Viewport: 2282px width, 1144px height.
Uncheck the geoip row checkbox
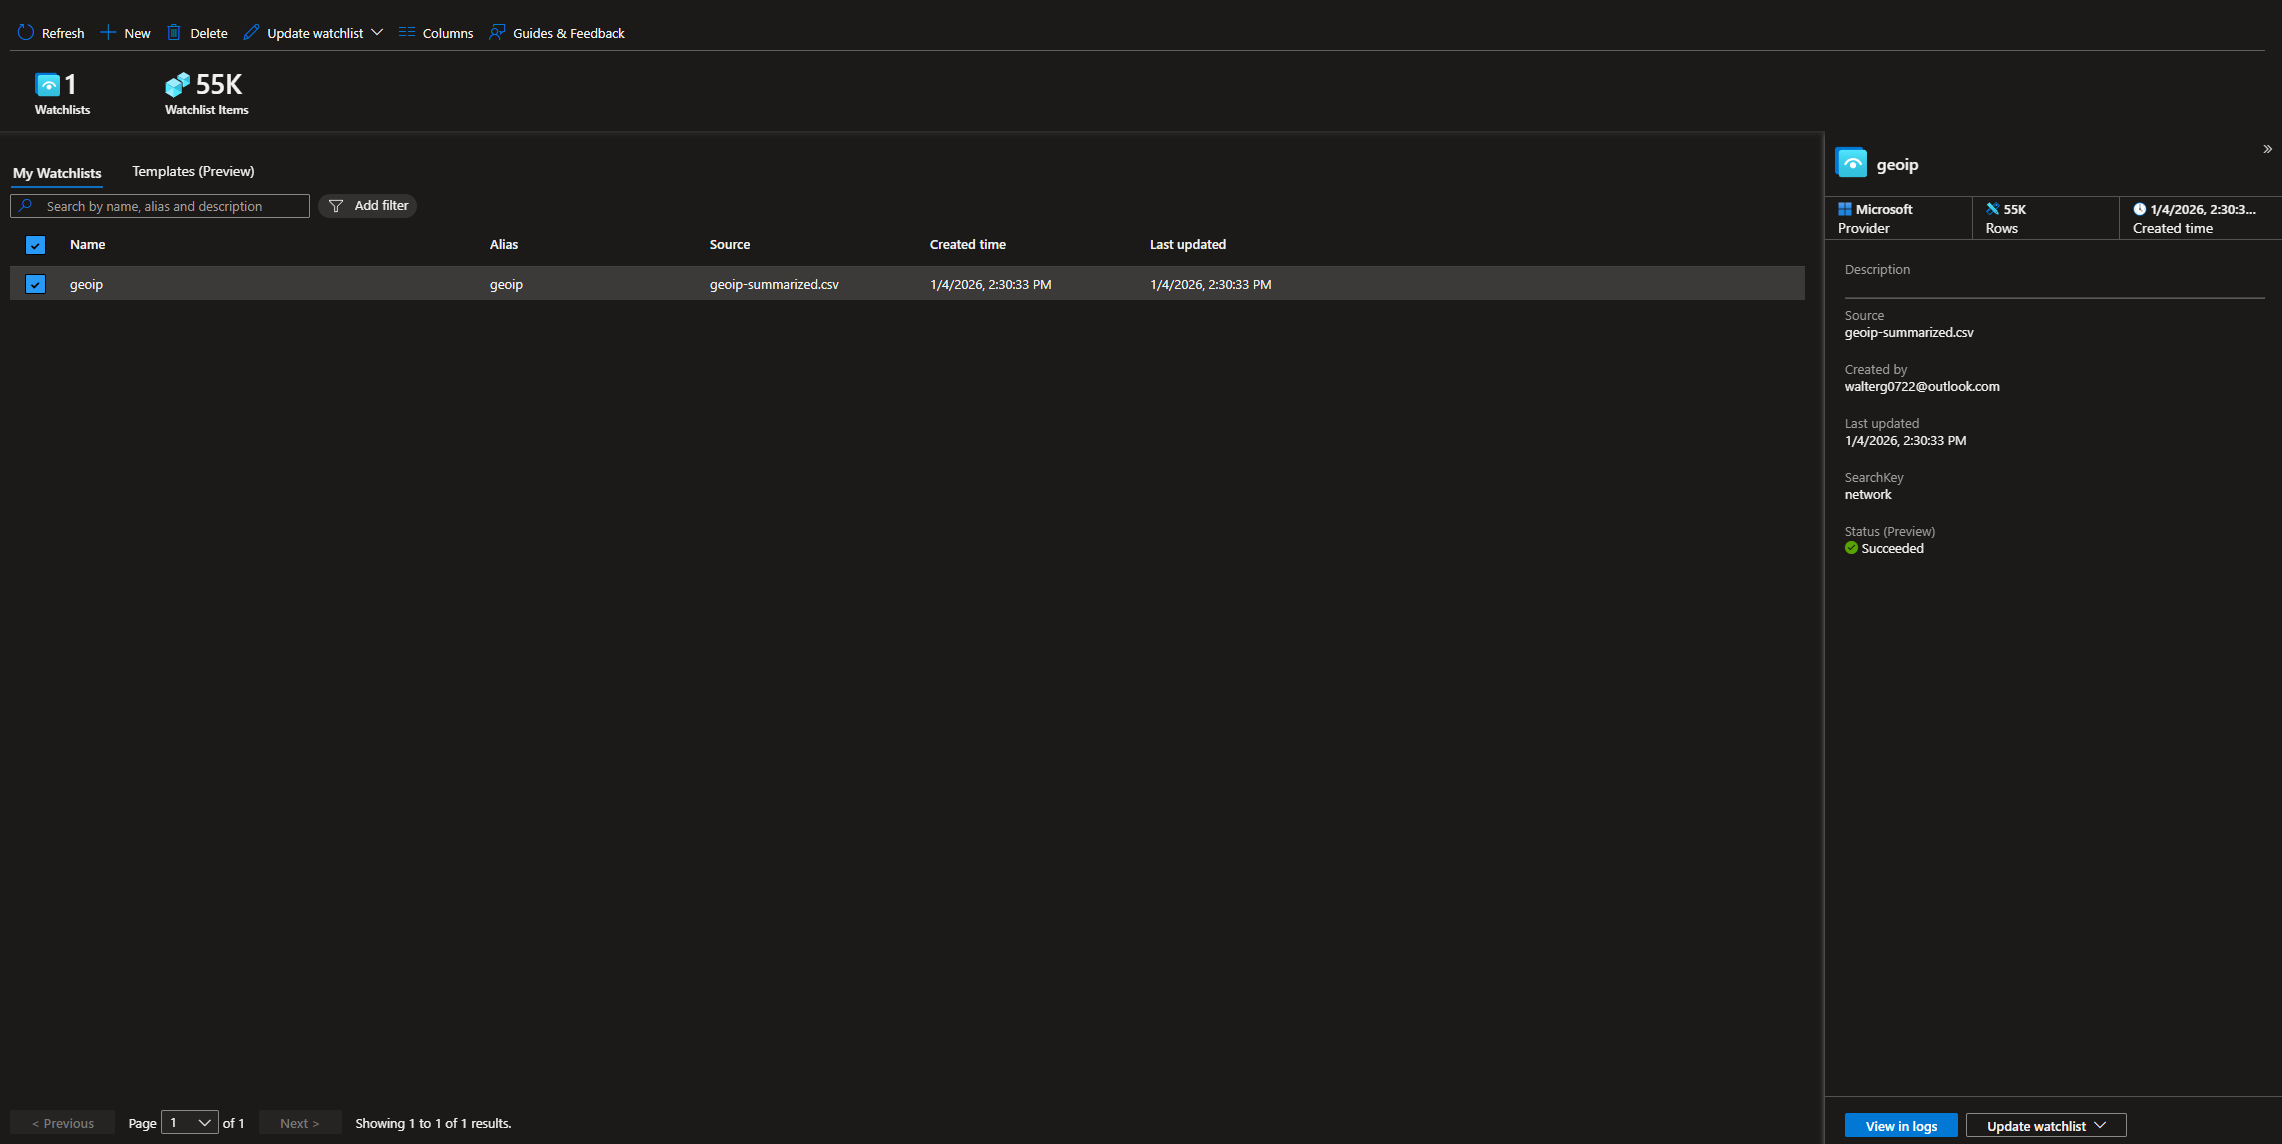click(35, 284)
